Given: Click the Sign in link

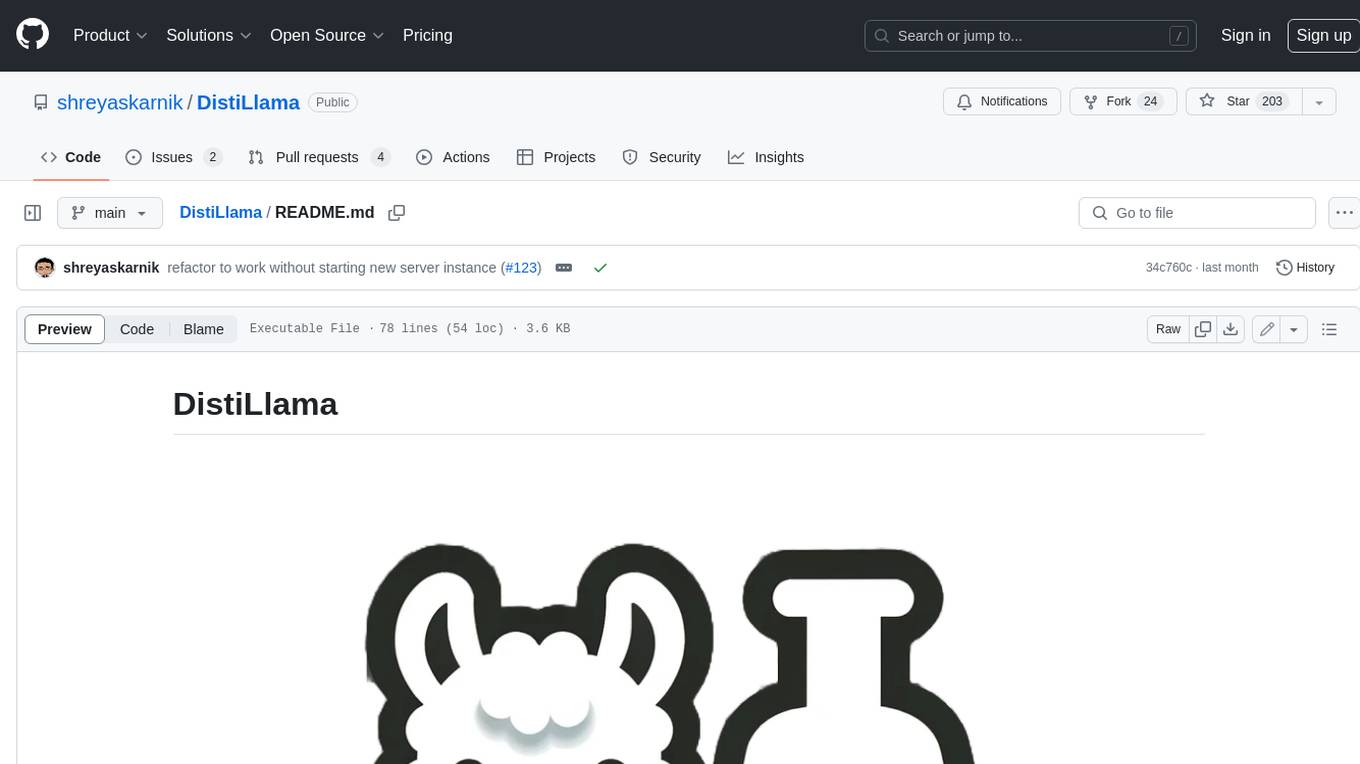Looking at the screenshot, I should point(1245,35).
